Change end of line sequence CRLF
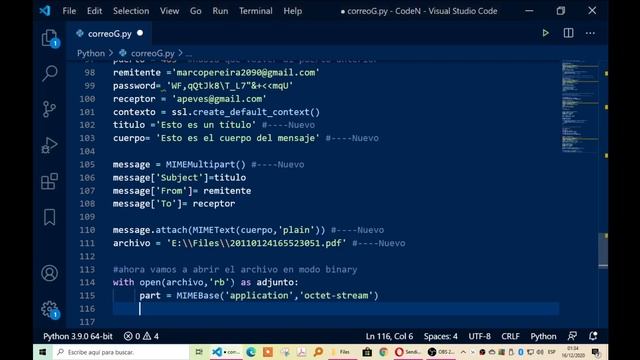The image size is (640, 360). (510, 336)
